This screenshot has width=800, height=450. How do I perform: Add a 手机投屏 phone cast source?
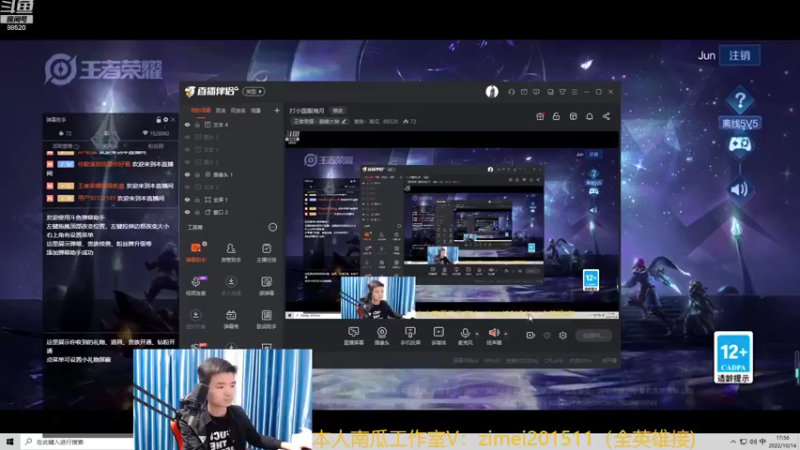(x=410, y=336)
